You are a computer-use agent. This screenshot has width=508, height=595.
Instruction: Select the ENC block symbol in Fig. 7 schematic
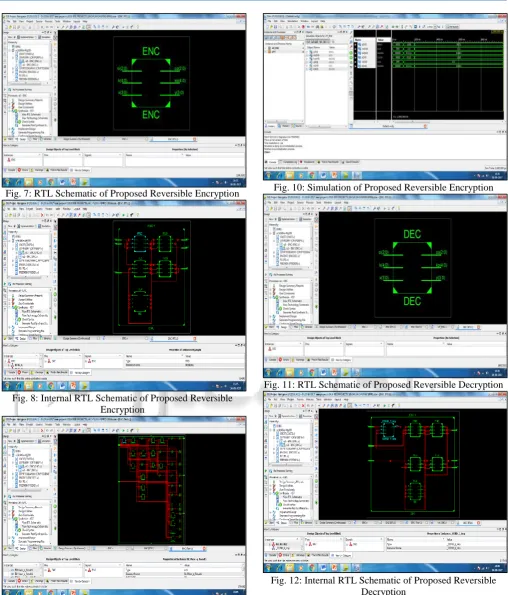point(151,83)
